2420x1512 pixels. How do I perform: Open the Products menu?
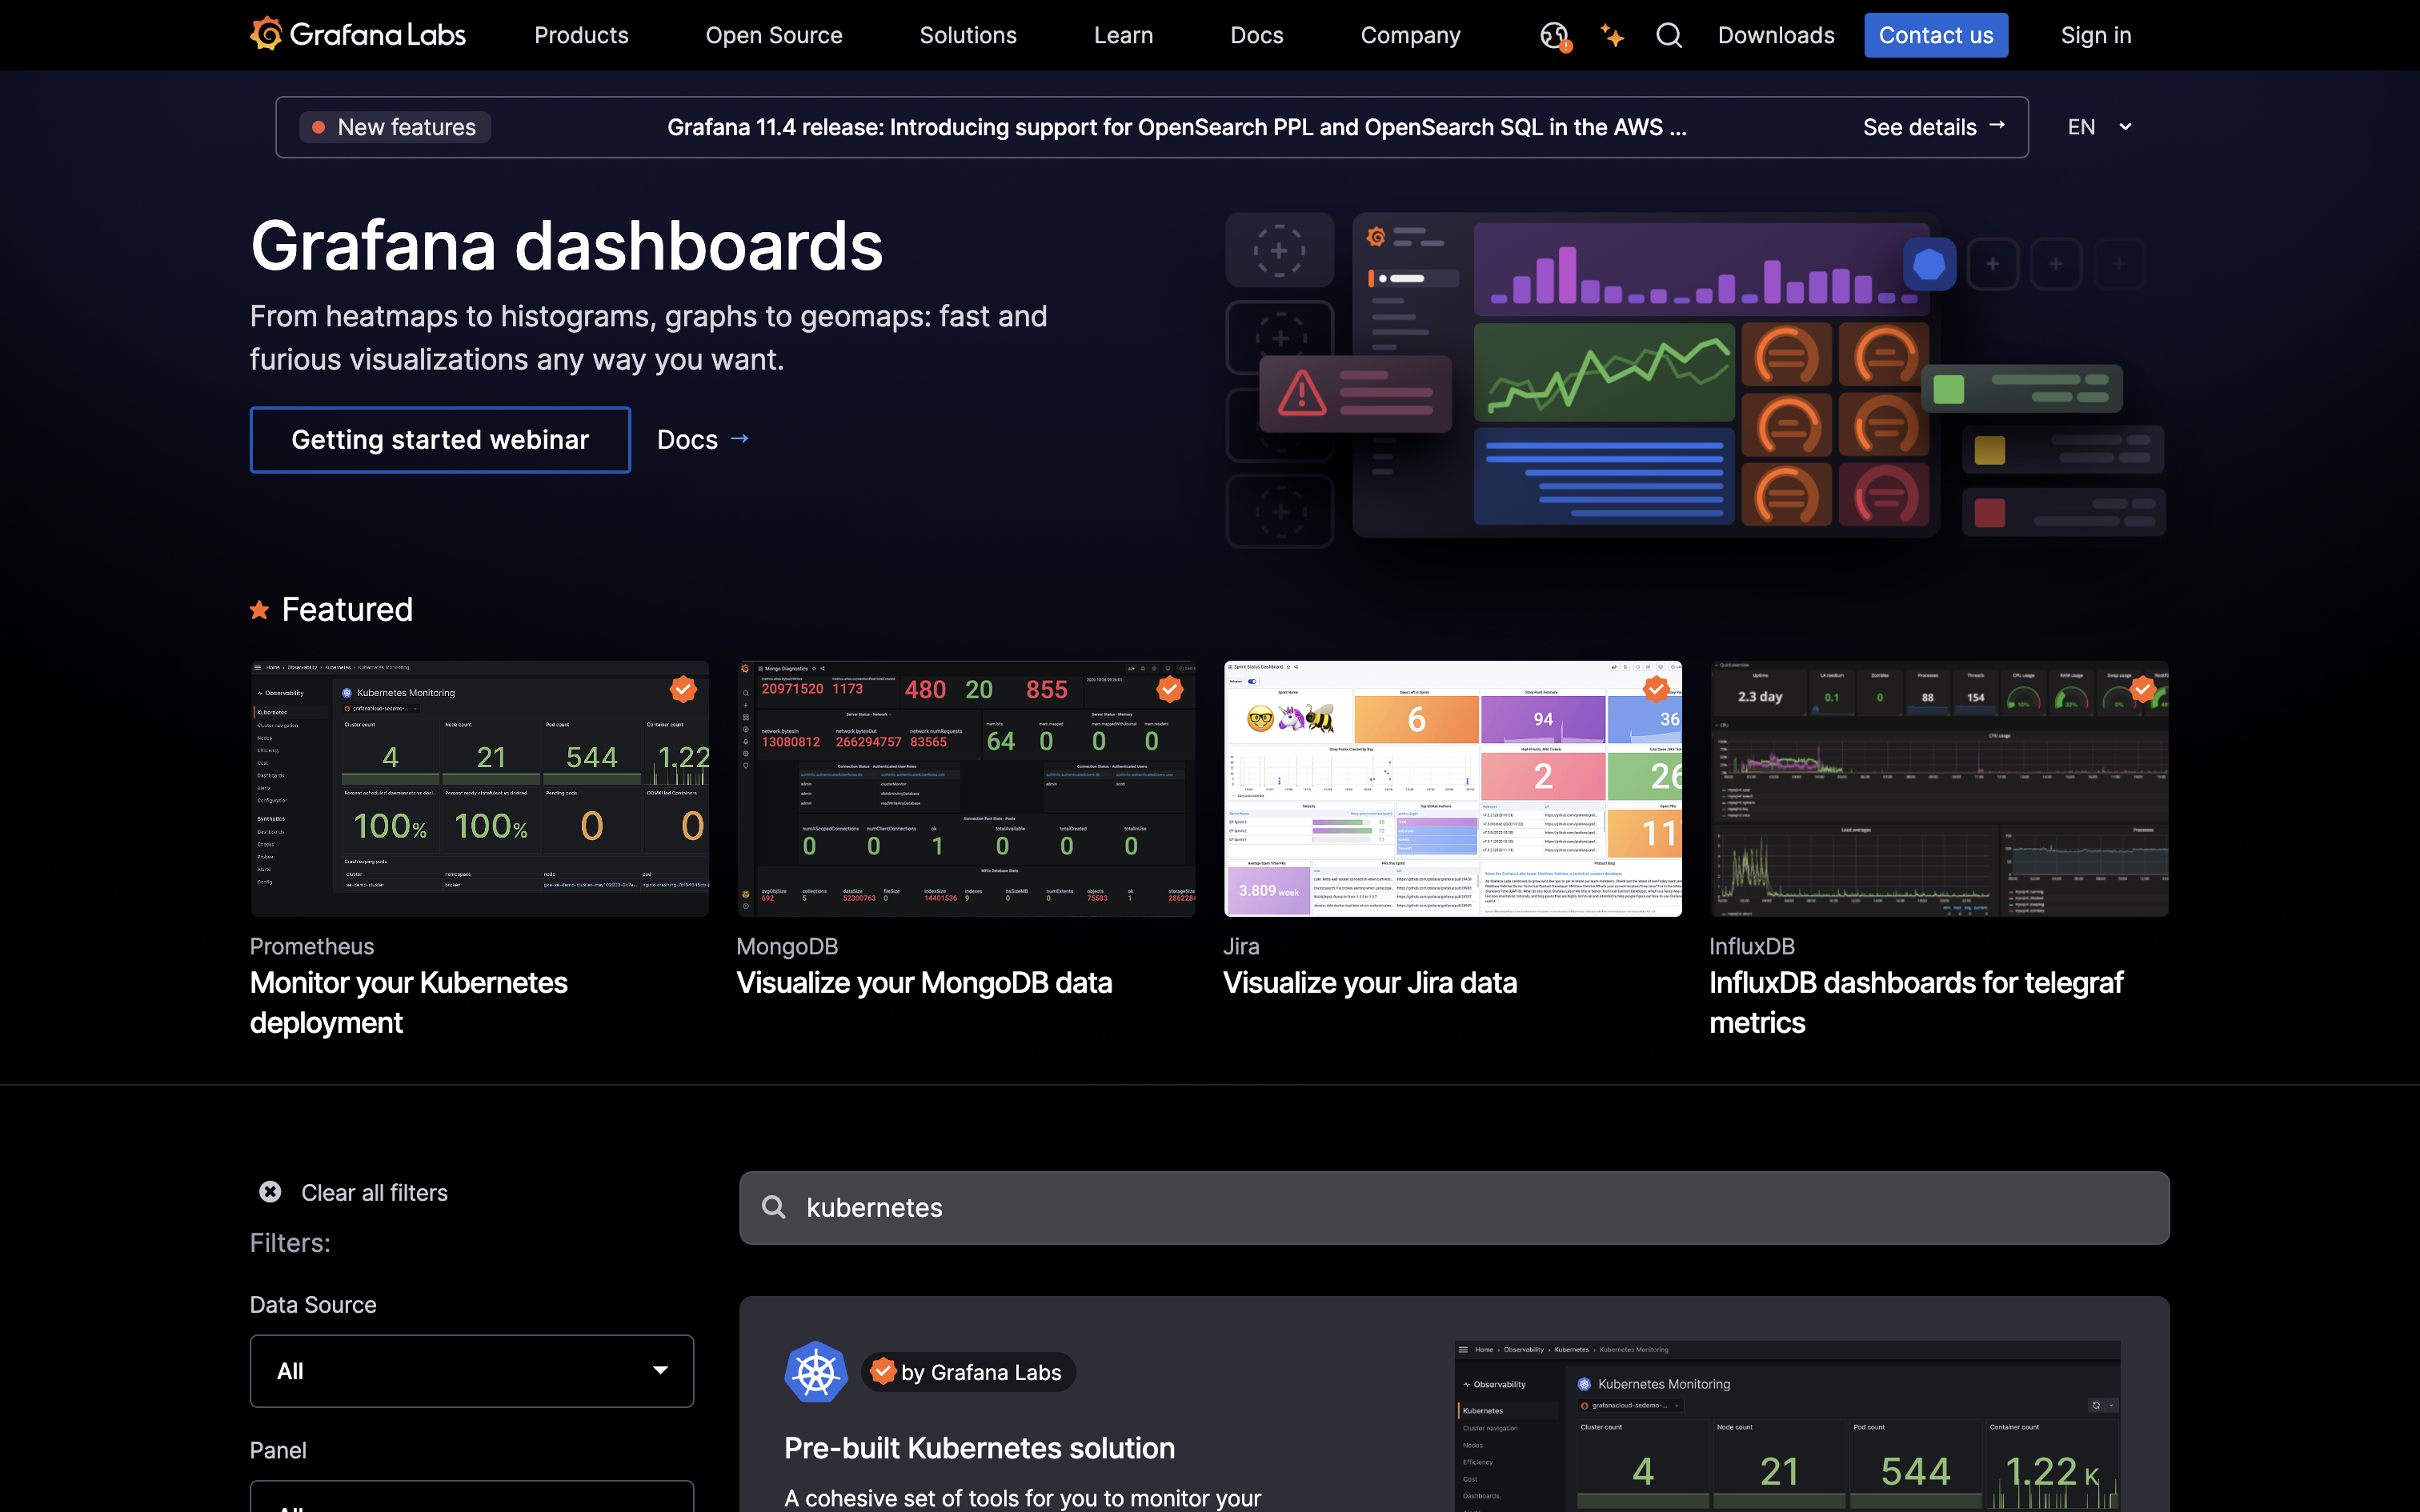[x=581, y=35]
